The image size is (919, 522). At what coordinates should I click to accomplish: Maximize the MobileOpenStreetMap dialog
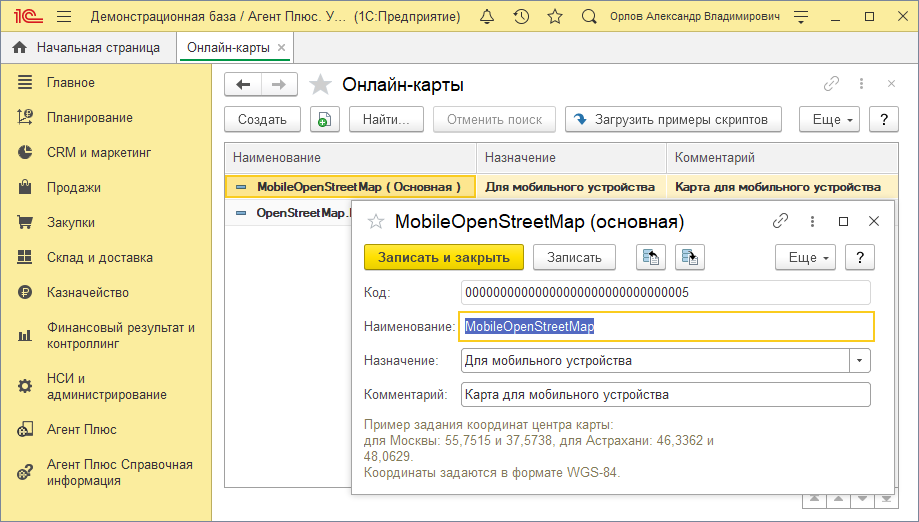pyautogui.click(x=843, y=221)
